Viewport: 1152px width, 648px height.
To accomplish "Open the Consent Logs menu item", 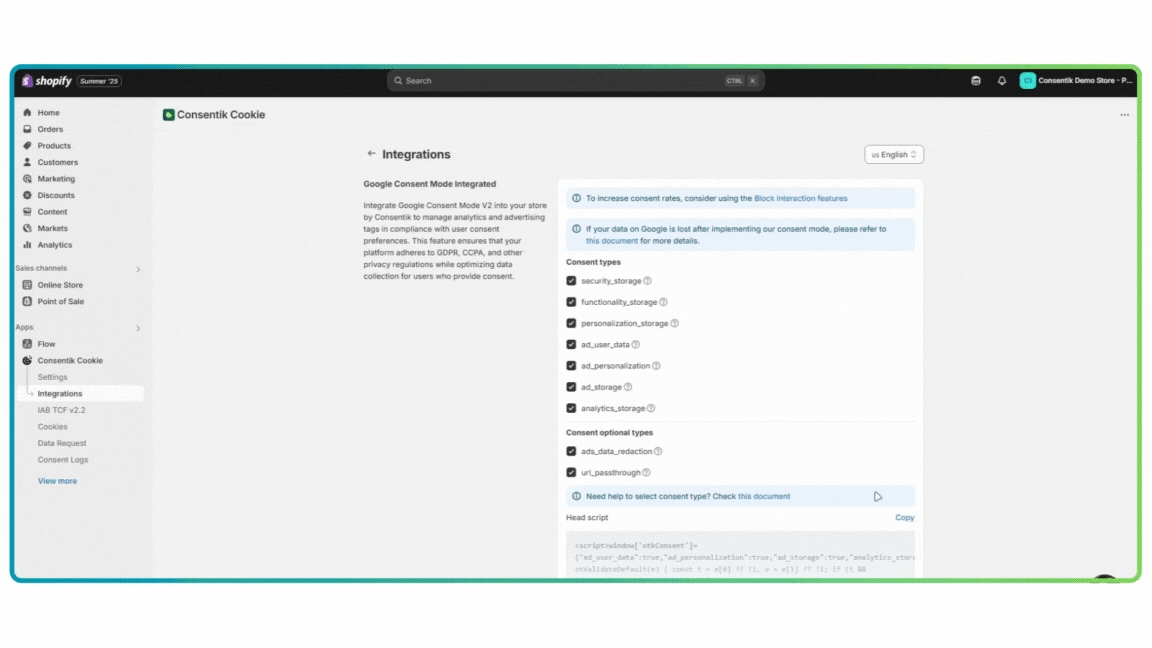I will [62, 460].
